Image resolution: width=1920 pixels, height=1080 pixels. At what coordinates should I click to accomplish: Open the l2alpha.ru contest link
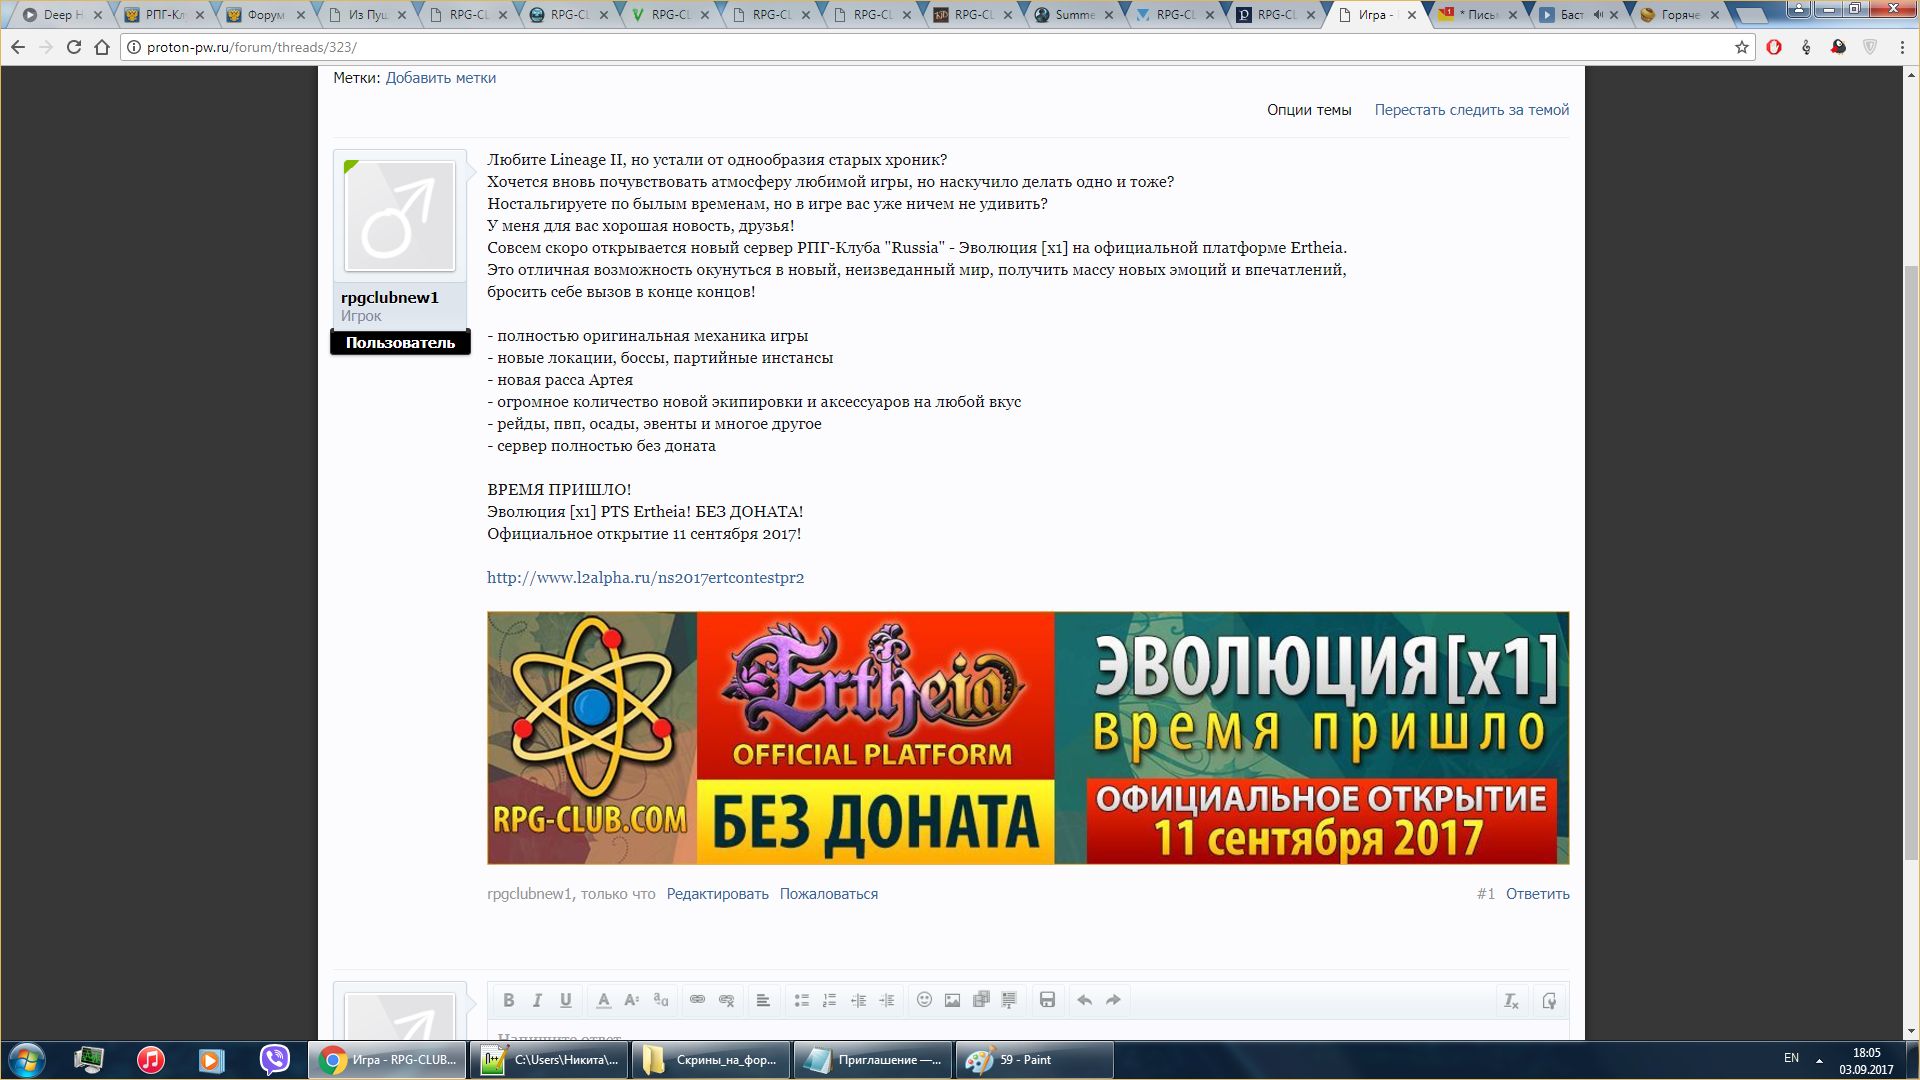(645, 577)
